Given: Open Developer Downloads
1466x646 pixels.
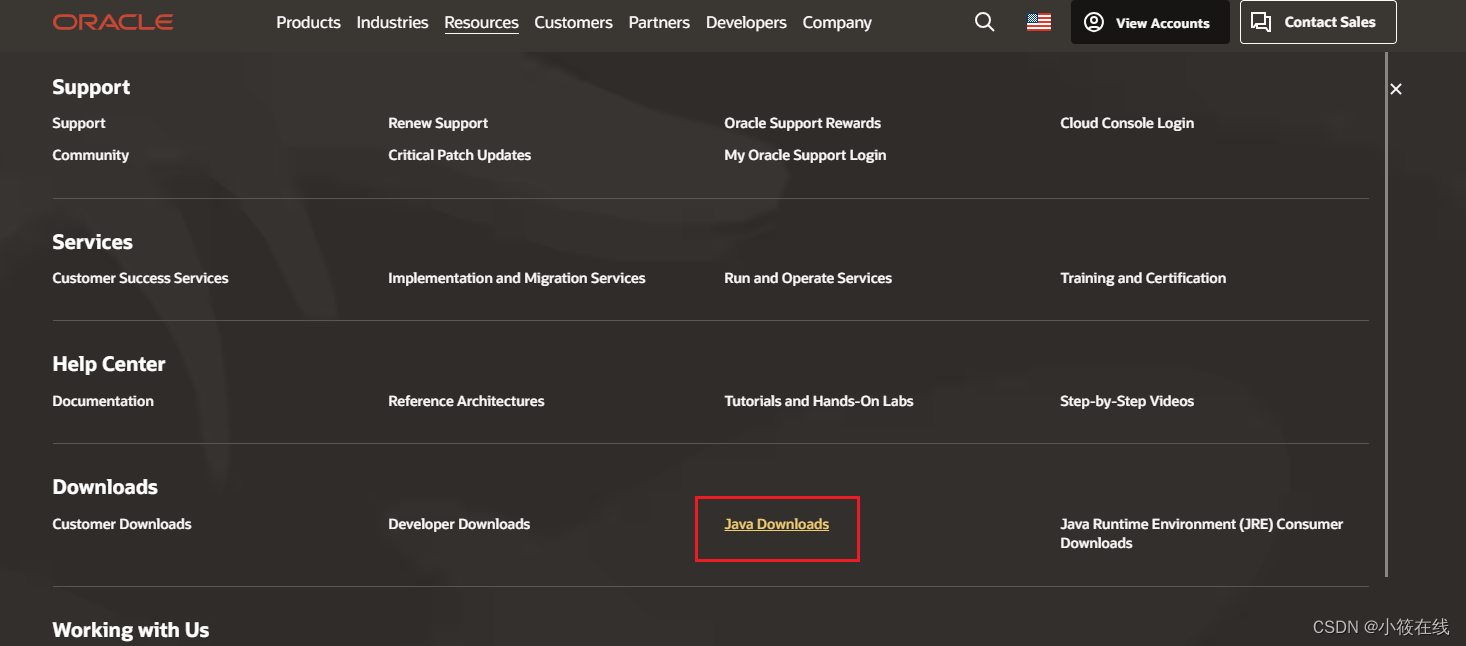Looking at the screenshot, I should 459,523.
